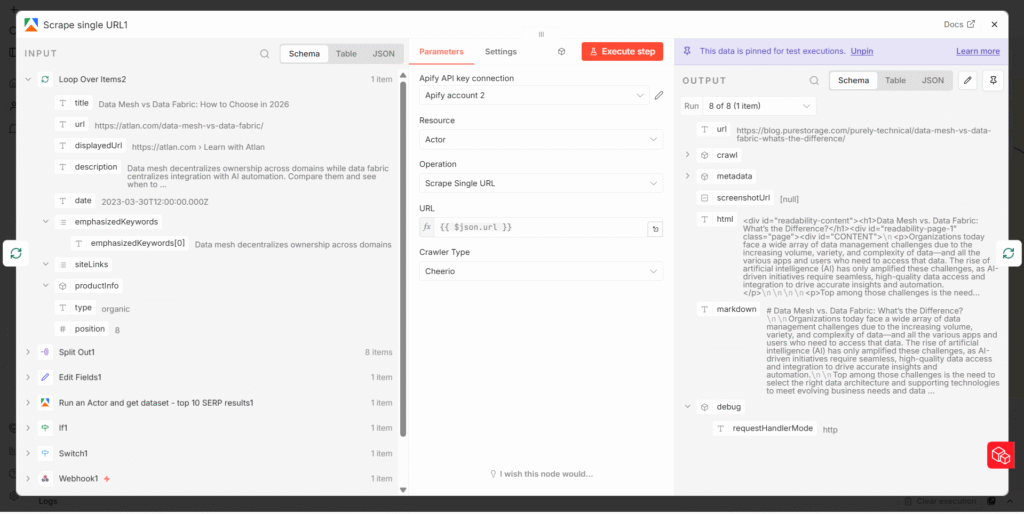This screenshot has height=514, width=1024.
Task: Expand the metadata field in output
Action: tap(687, 176)
